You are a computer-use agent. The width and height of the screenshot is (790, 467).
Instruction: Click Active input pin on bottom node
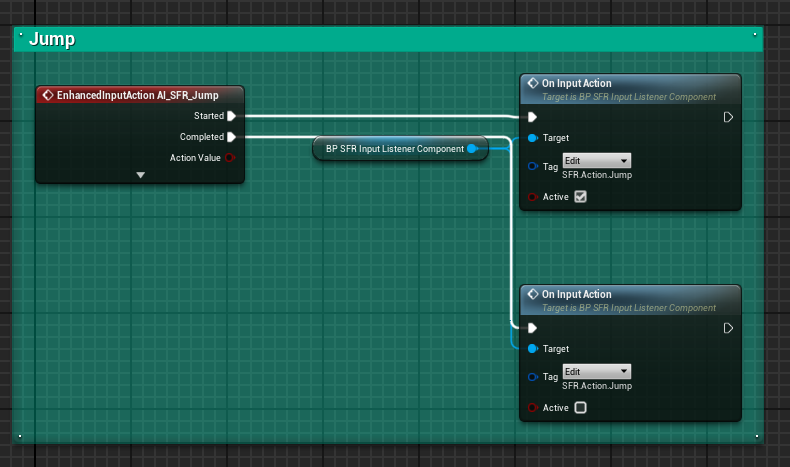532,408
